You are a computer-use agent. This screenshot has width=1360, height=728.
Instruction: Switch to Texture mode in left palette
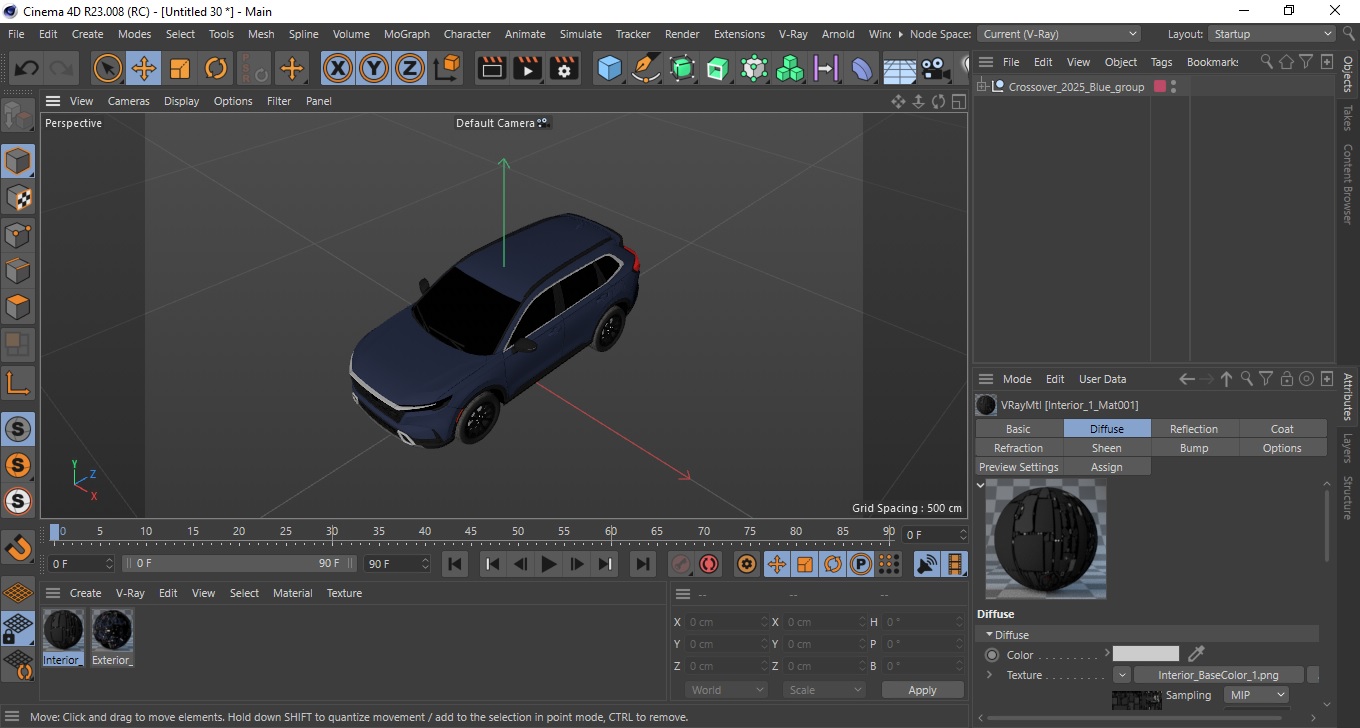pyautogui.click(x=18, y=198)
